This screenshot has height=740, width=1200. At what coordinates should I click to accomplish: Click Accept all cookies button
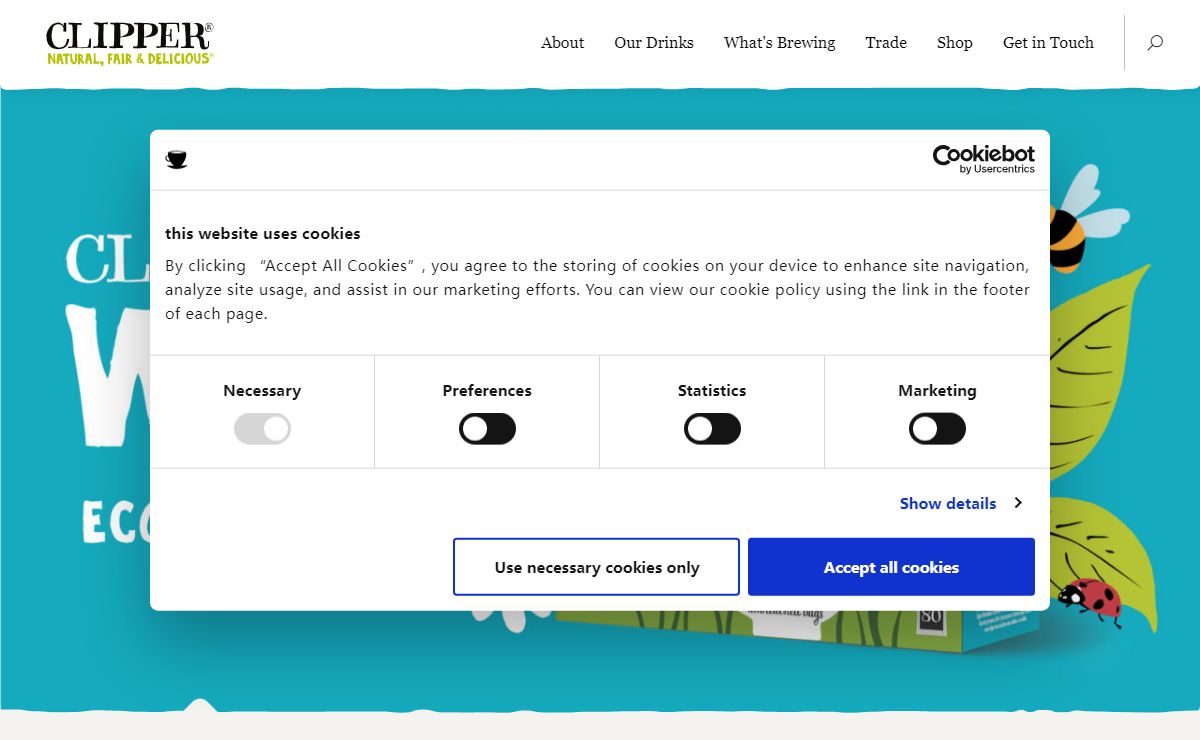click(891, 567)
